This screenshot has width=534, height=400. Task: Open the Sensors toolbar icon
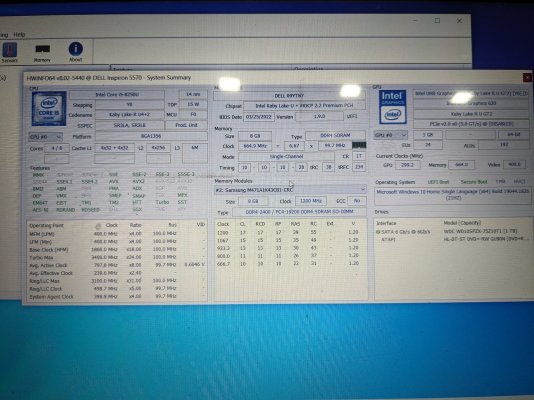click(10, 52)
